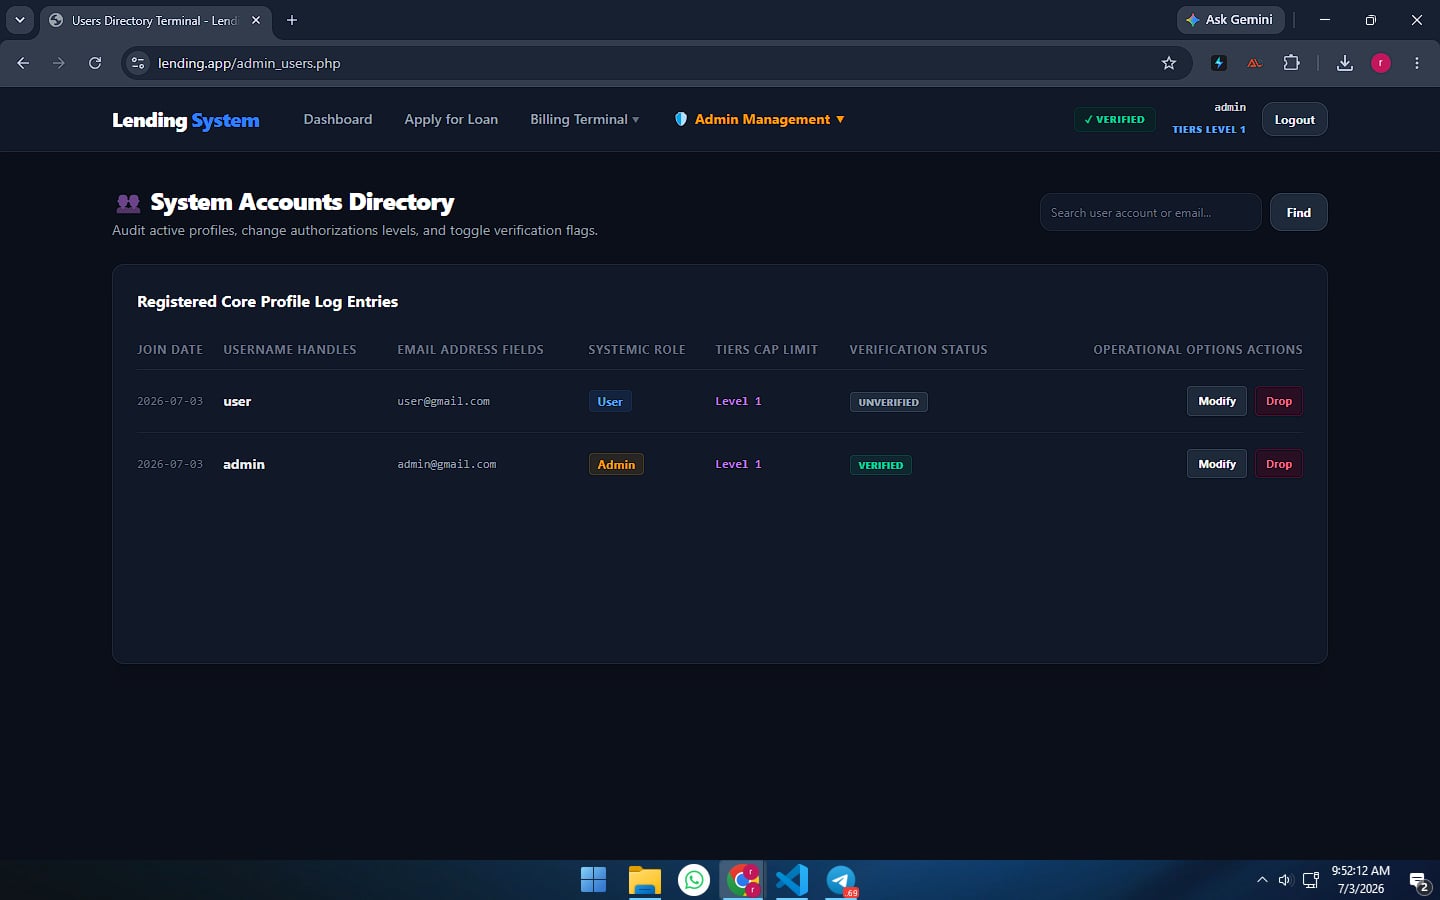The image size is (1440, 900).
Task: Switch to Chrome in taskbar
Action: 743,880
